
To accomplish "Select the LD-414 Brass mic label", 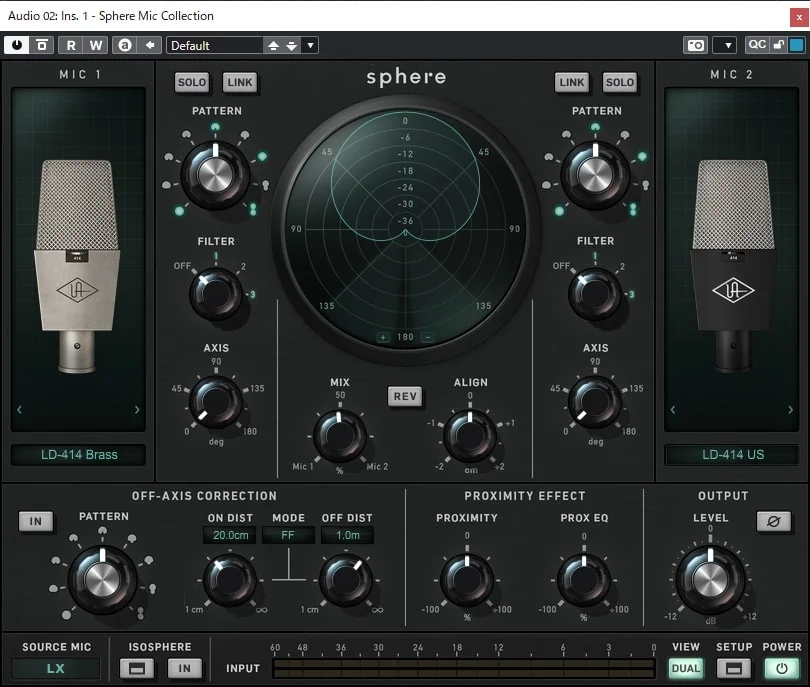I will (78, 453).
